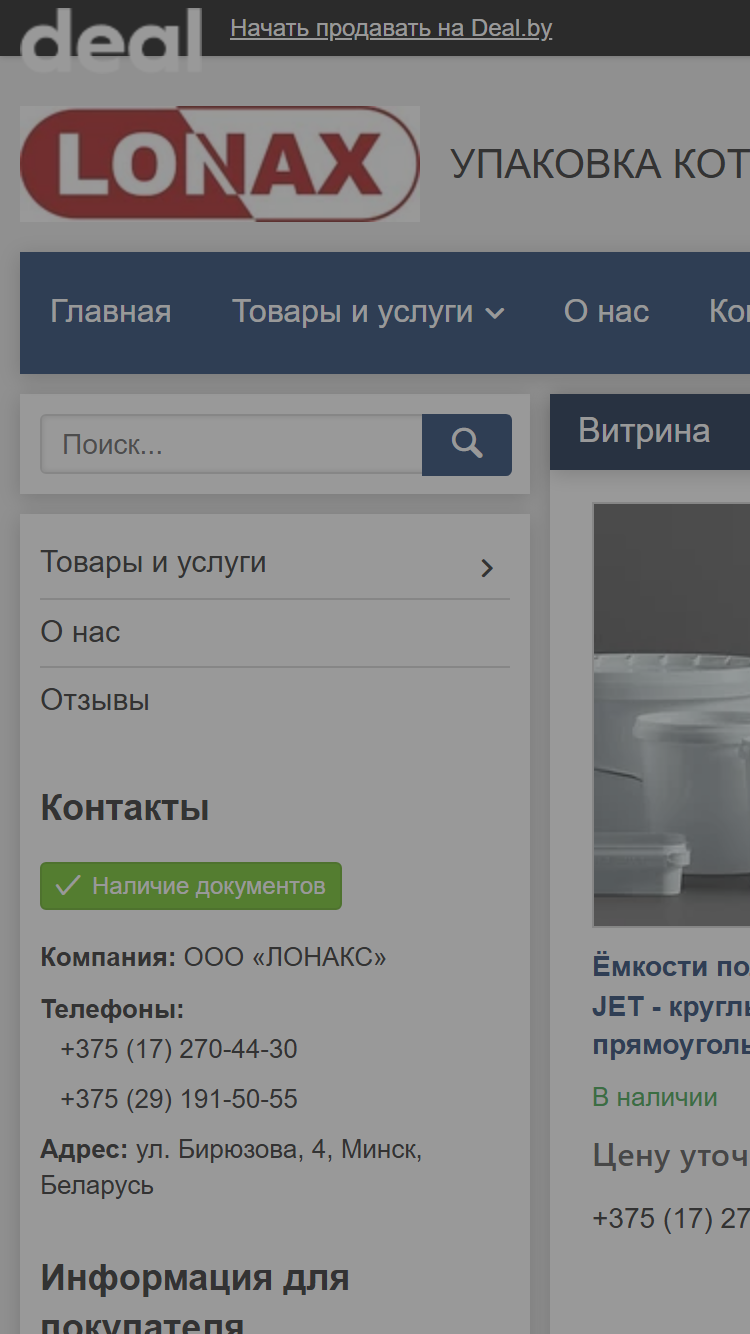Open sidebar 'Отзывы' link
The width and height of the screenshot is (750, 1334).
click(x=95, y=700)
